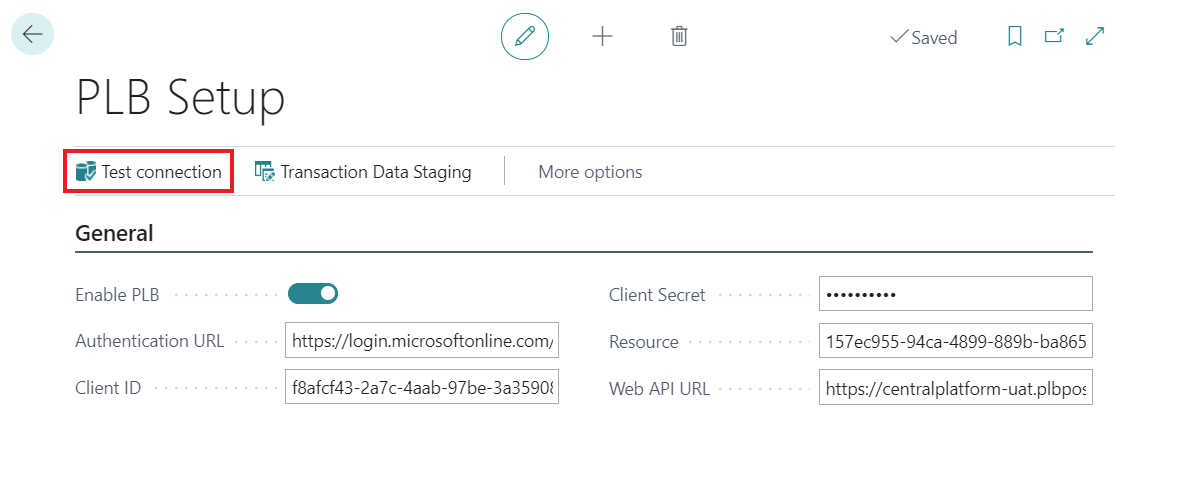Image resolution: width=1189 pixels, height=498 pixels.
Task: Disable the Enable PLB switch
Action: click(313, 294)
